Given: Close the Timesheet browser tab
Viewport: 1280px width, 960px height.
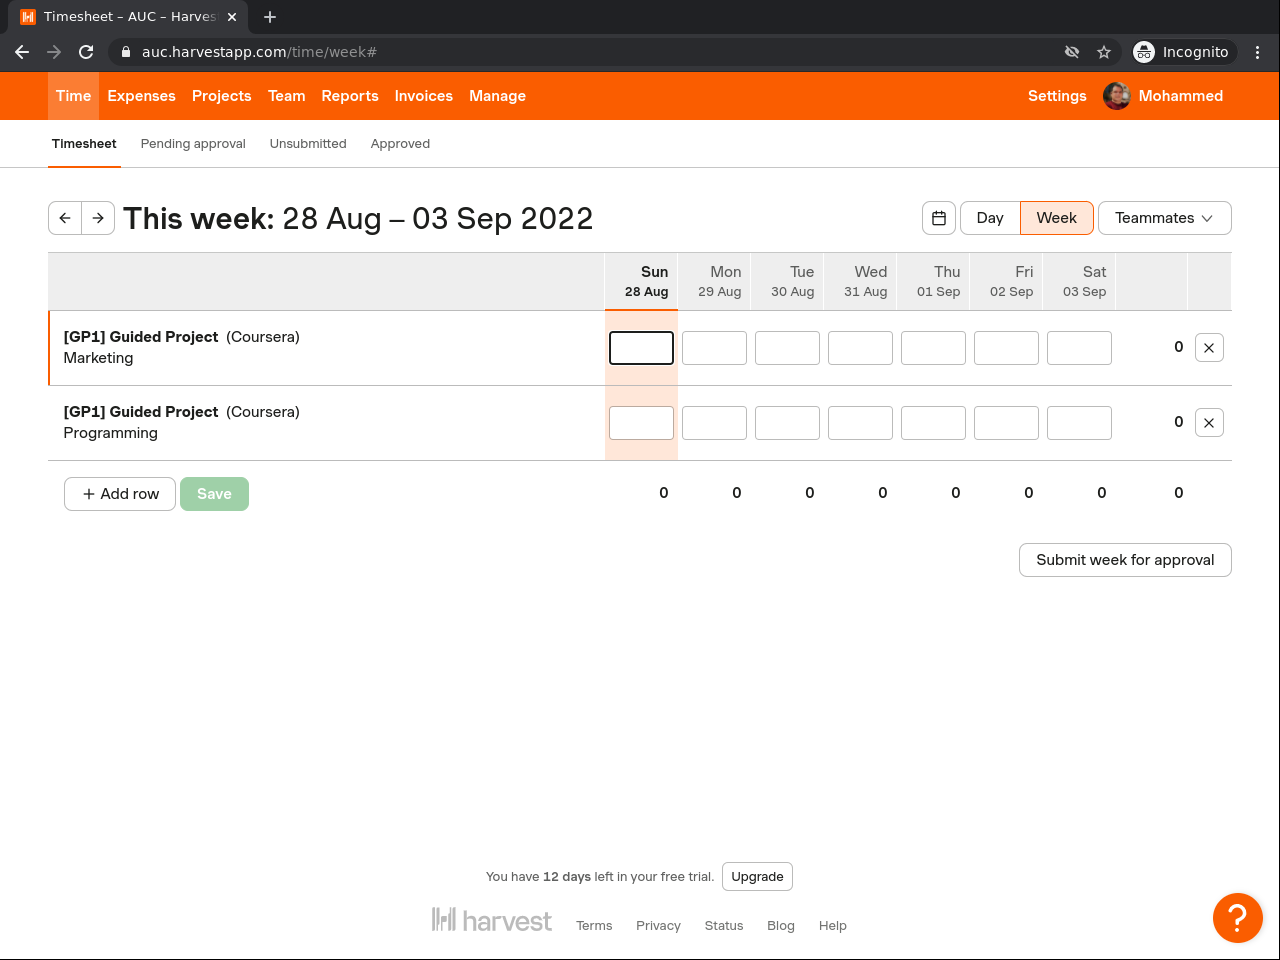Looking at the screenshot, I should pyautogui.click(x=232, y=17).
